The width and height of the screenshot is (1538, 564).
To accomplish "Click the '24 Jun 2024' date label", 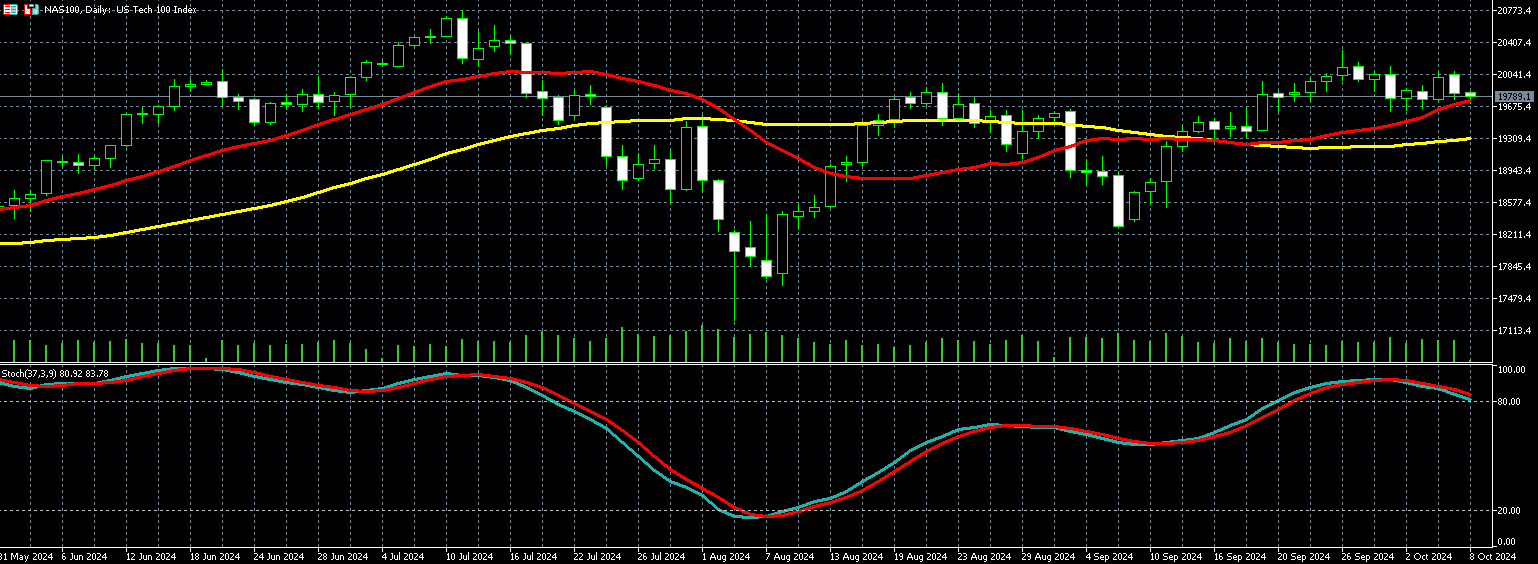I will coord(278,556).
